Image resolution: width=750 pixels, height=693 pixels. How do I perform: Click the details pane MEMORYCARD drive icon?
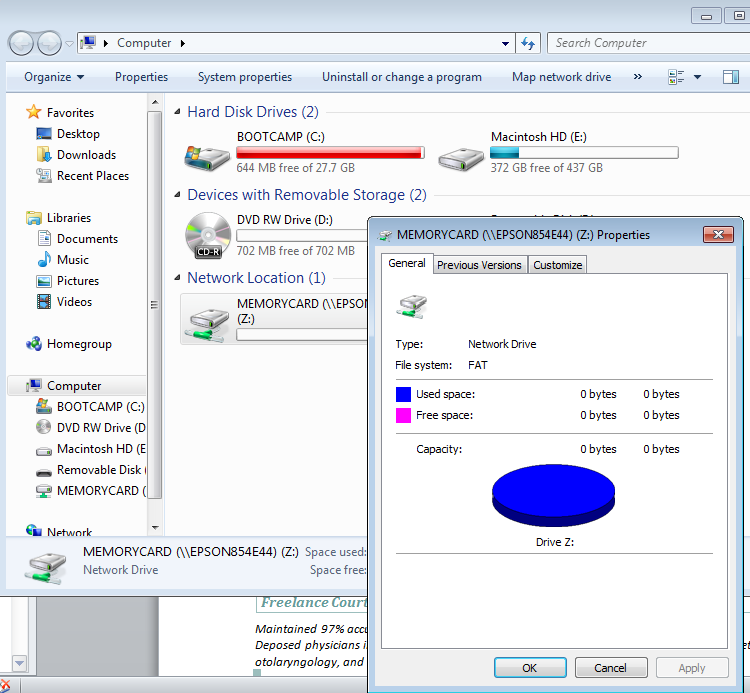click(45, 568)
